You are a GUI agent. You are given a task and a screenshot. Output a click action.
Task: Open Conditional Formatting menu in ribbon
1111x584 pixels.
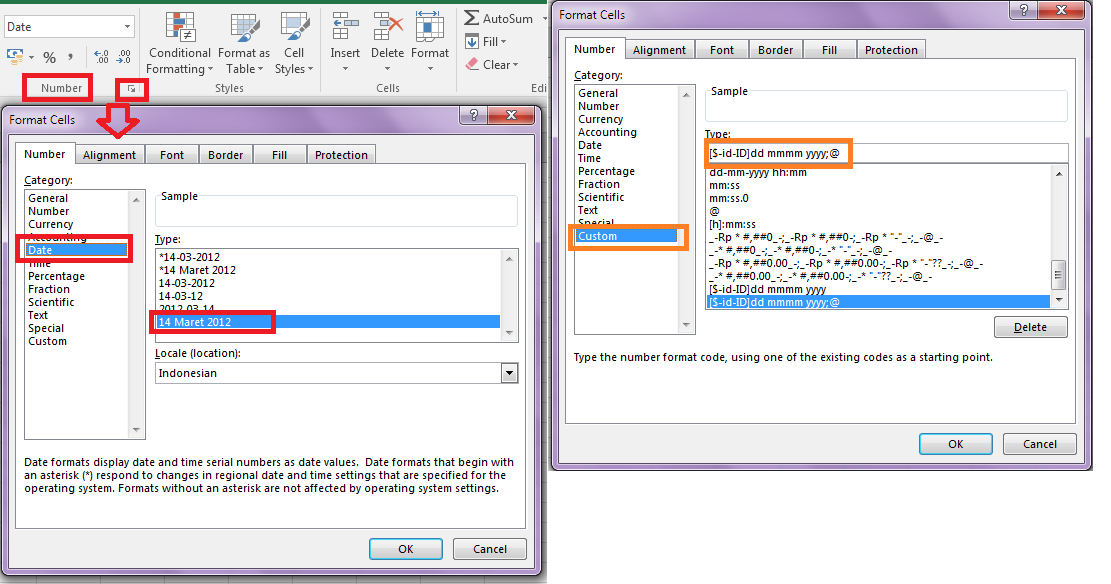(x=180, y=44)
